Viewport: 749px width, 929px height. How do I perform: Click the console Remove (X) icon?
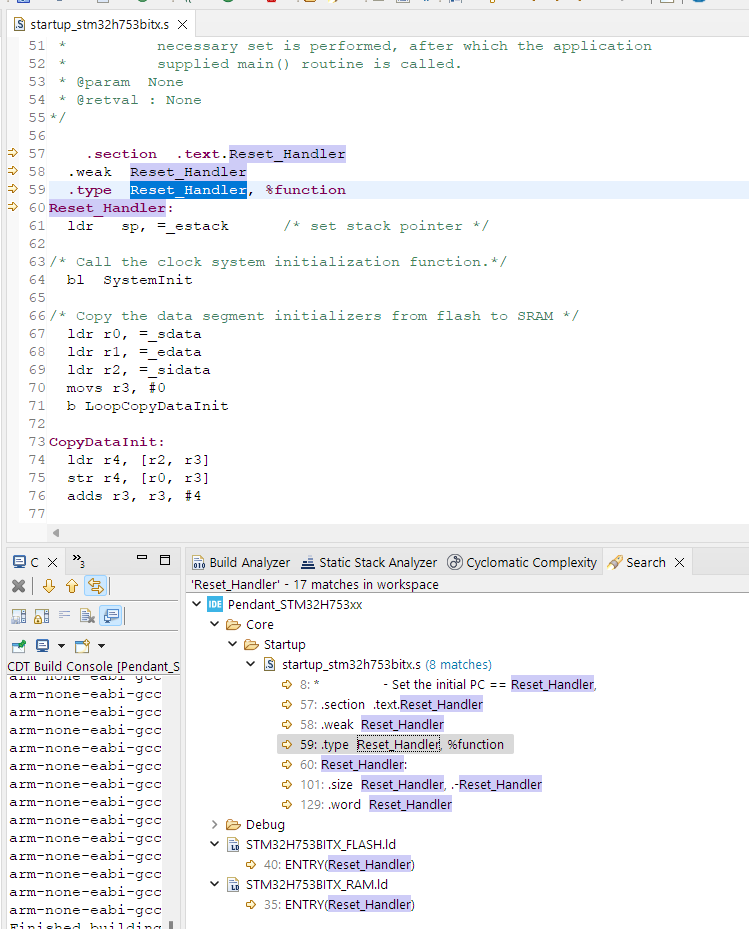click(18, 586)
